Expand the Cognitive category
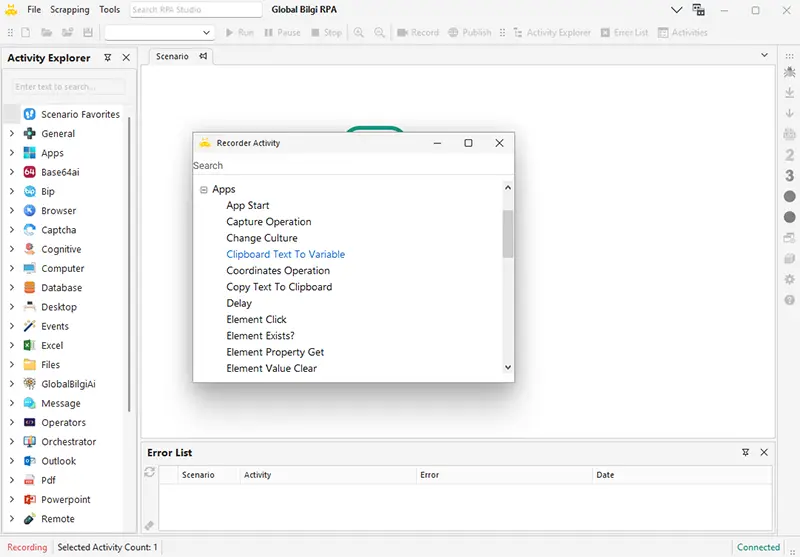The width and height of the screenshot is (800, 557). point(12,249)
